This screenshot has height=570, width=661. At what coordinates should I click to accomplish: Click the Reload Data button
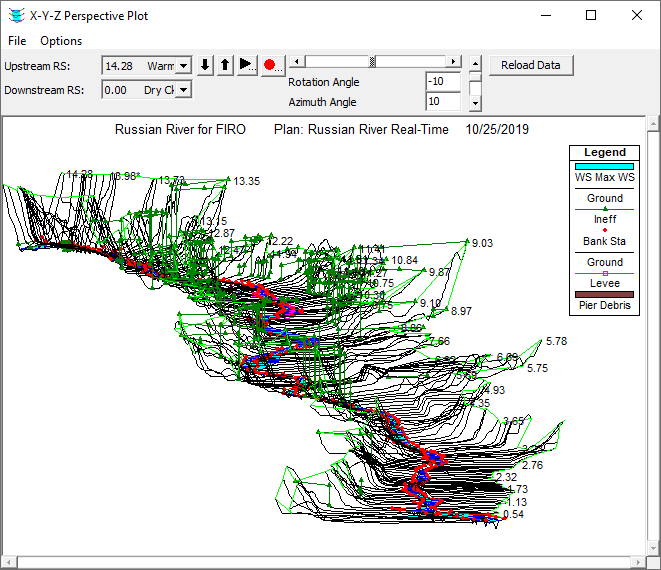[531, 65]
